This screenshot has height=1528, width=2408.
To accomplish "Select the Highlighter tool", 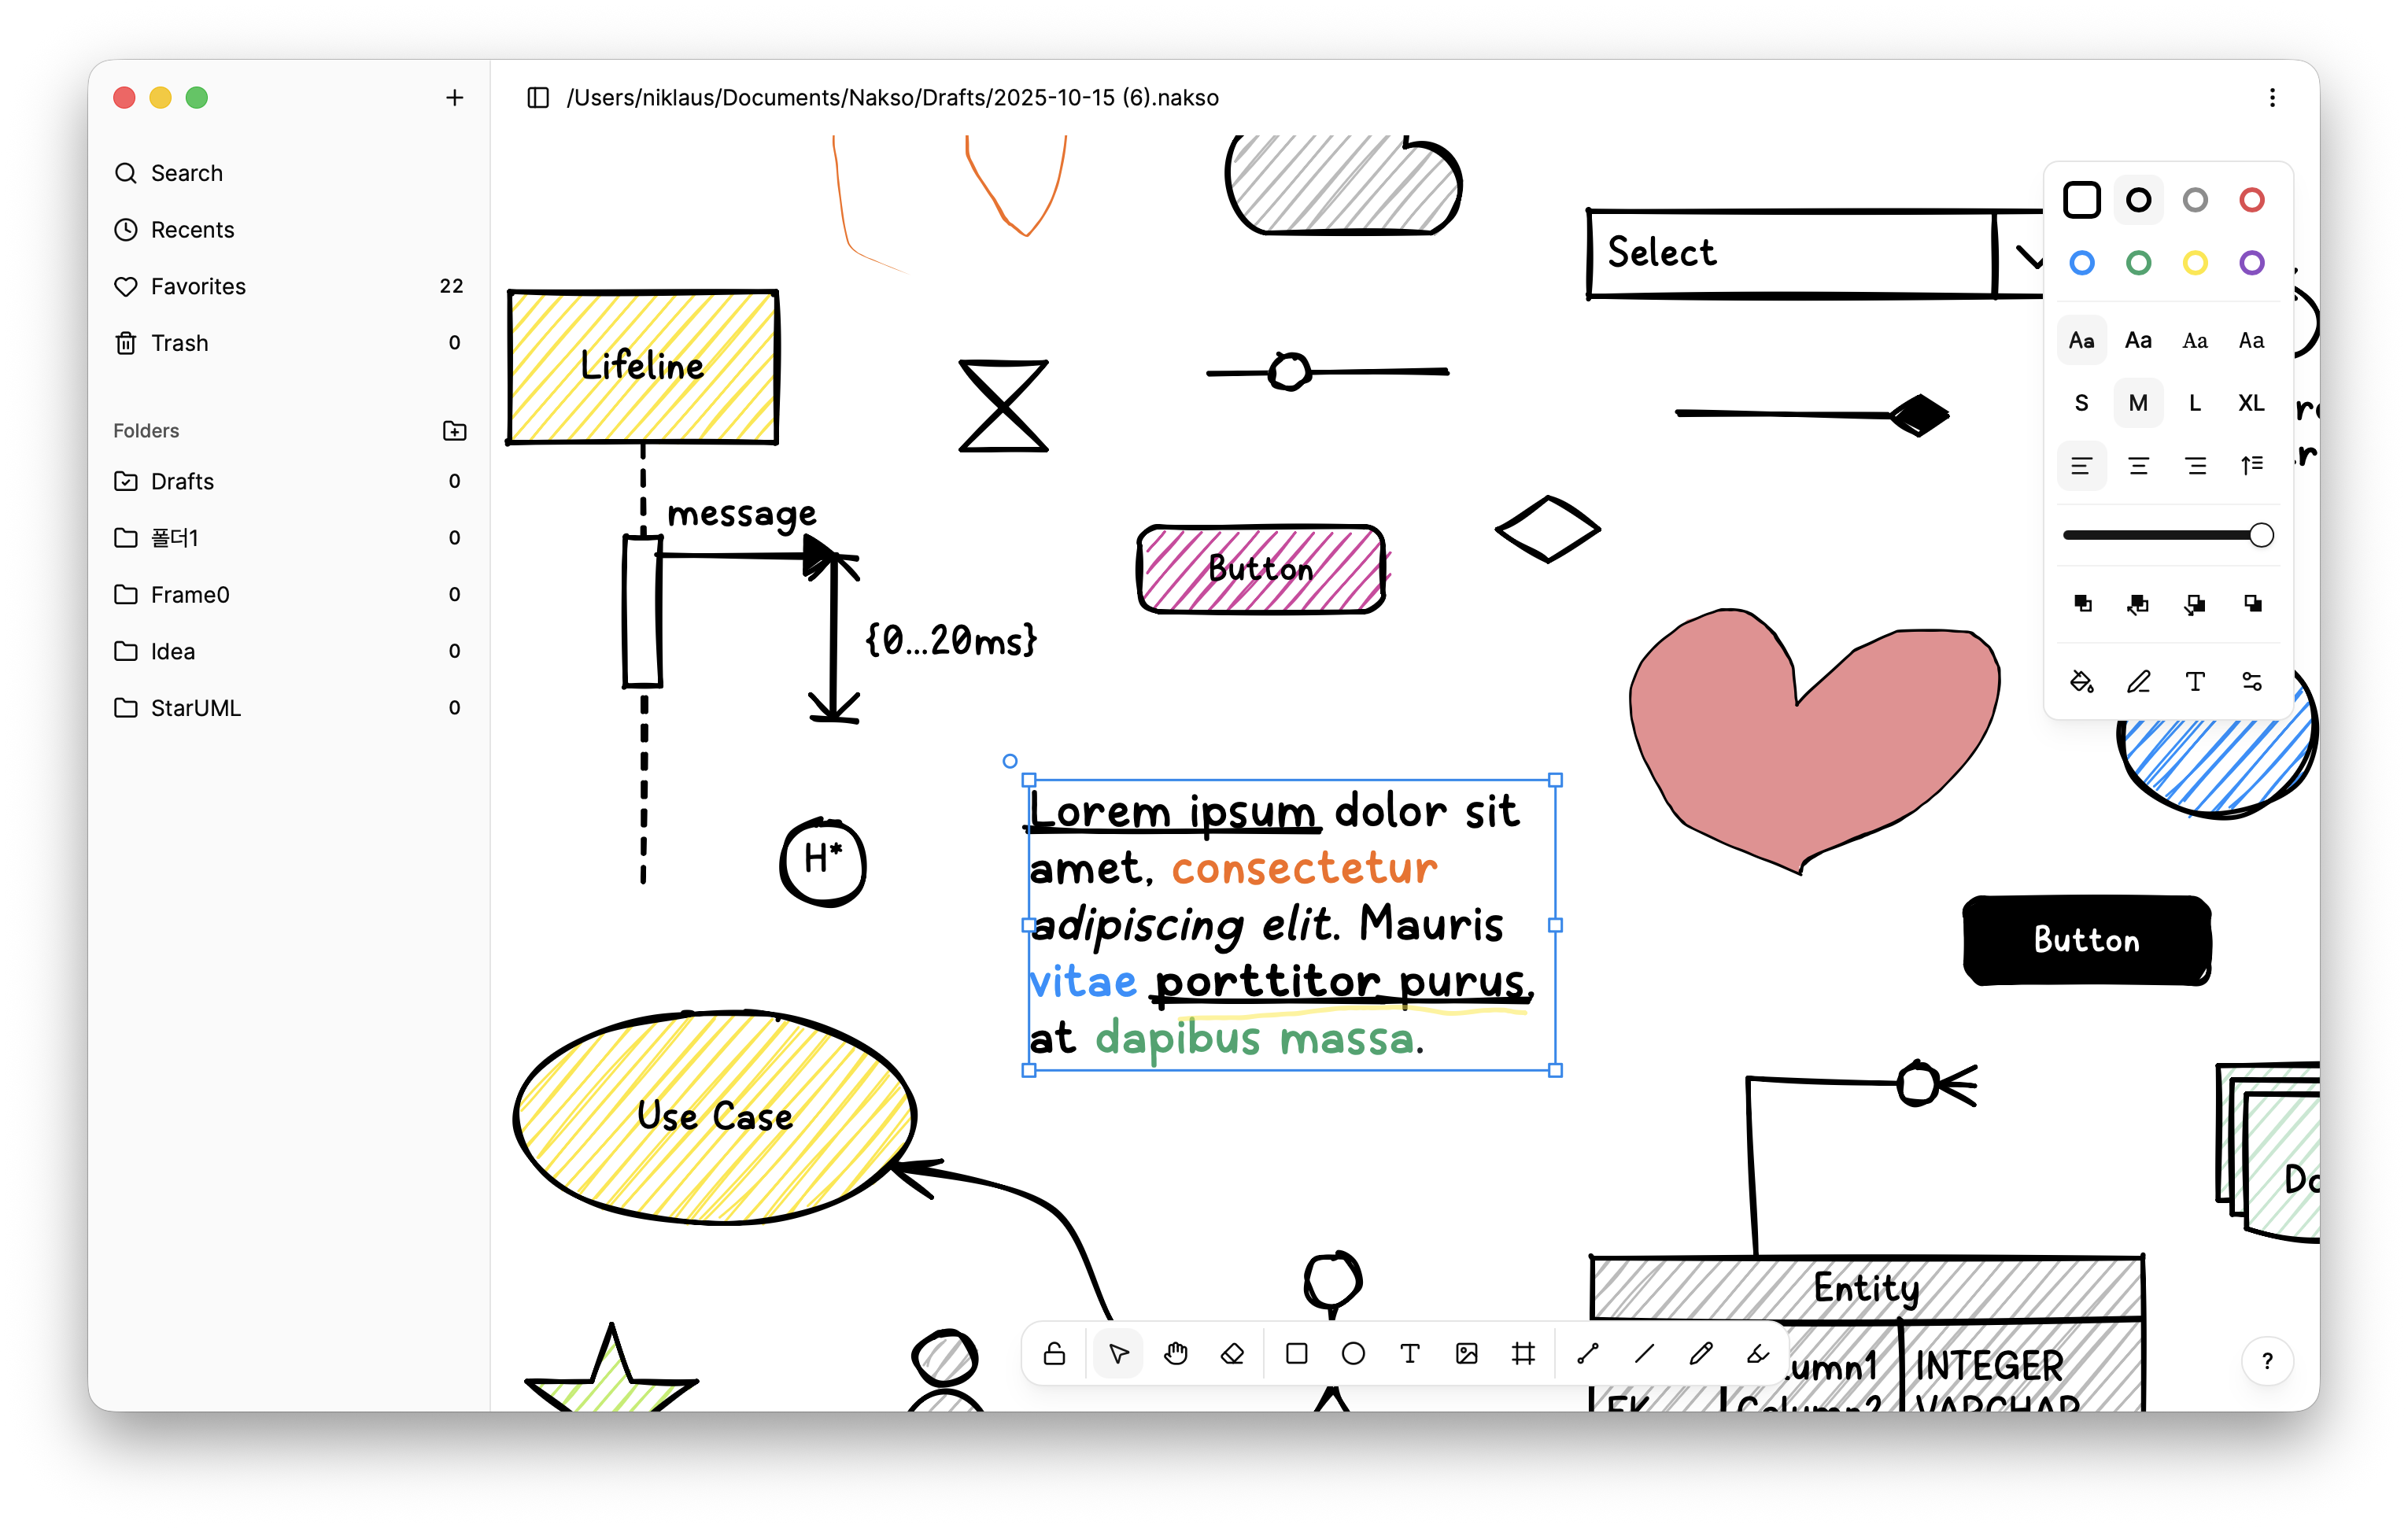I will tap(1757, 1354).
